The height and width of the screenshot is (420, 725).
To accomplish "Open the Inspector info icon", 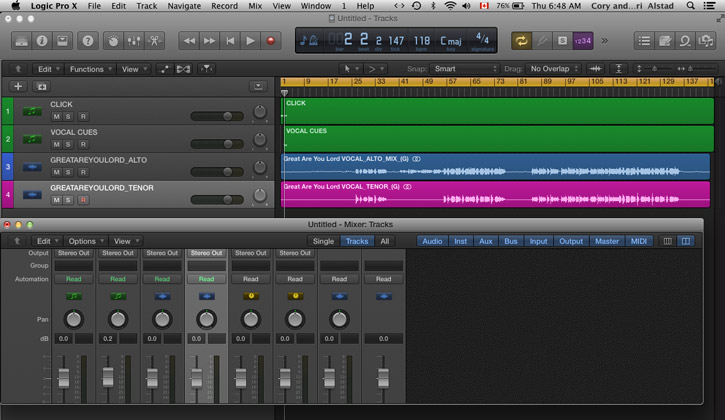I will coord(42,41).
